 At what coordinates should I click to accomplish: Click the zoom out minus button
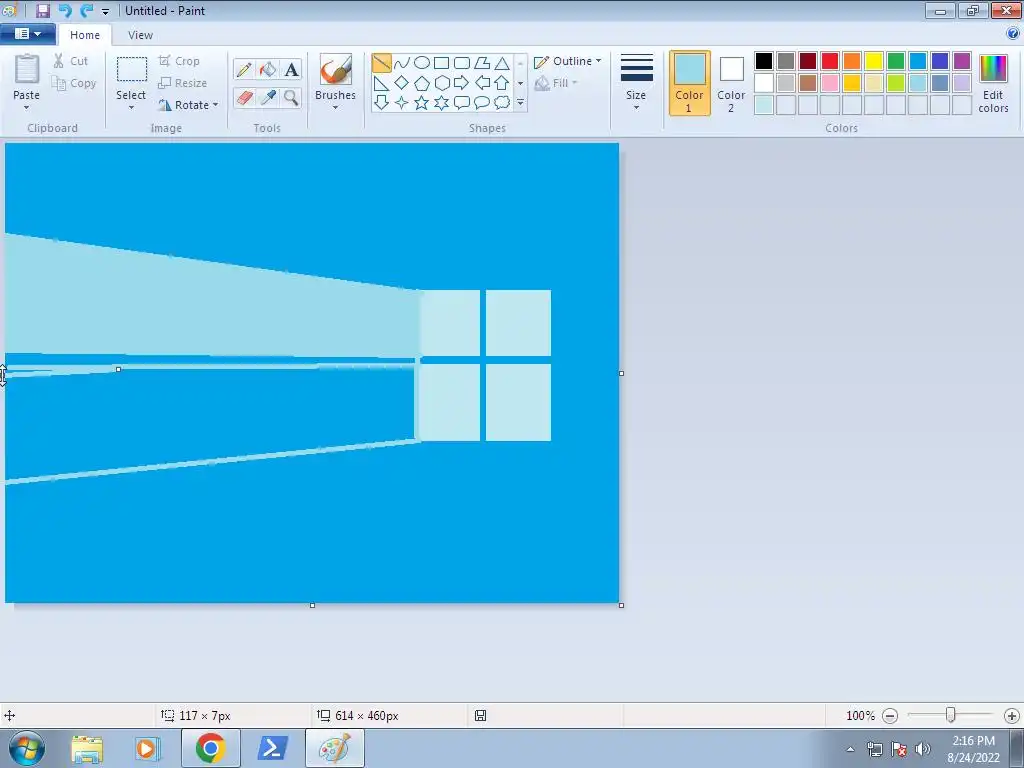click(x=889, y=716)
